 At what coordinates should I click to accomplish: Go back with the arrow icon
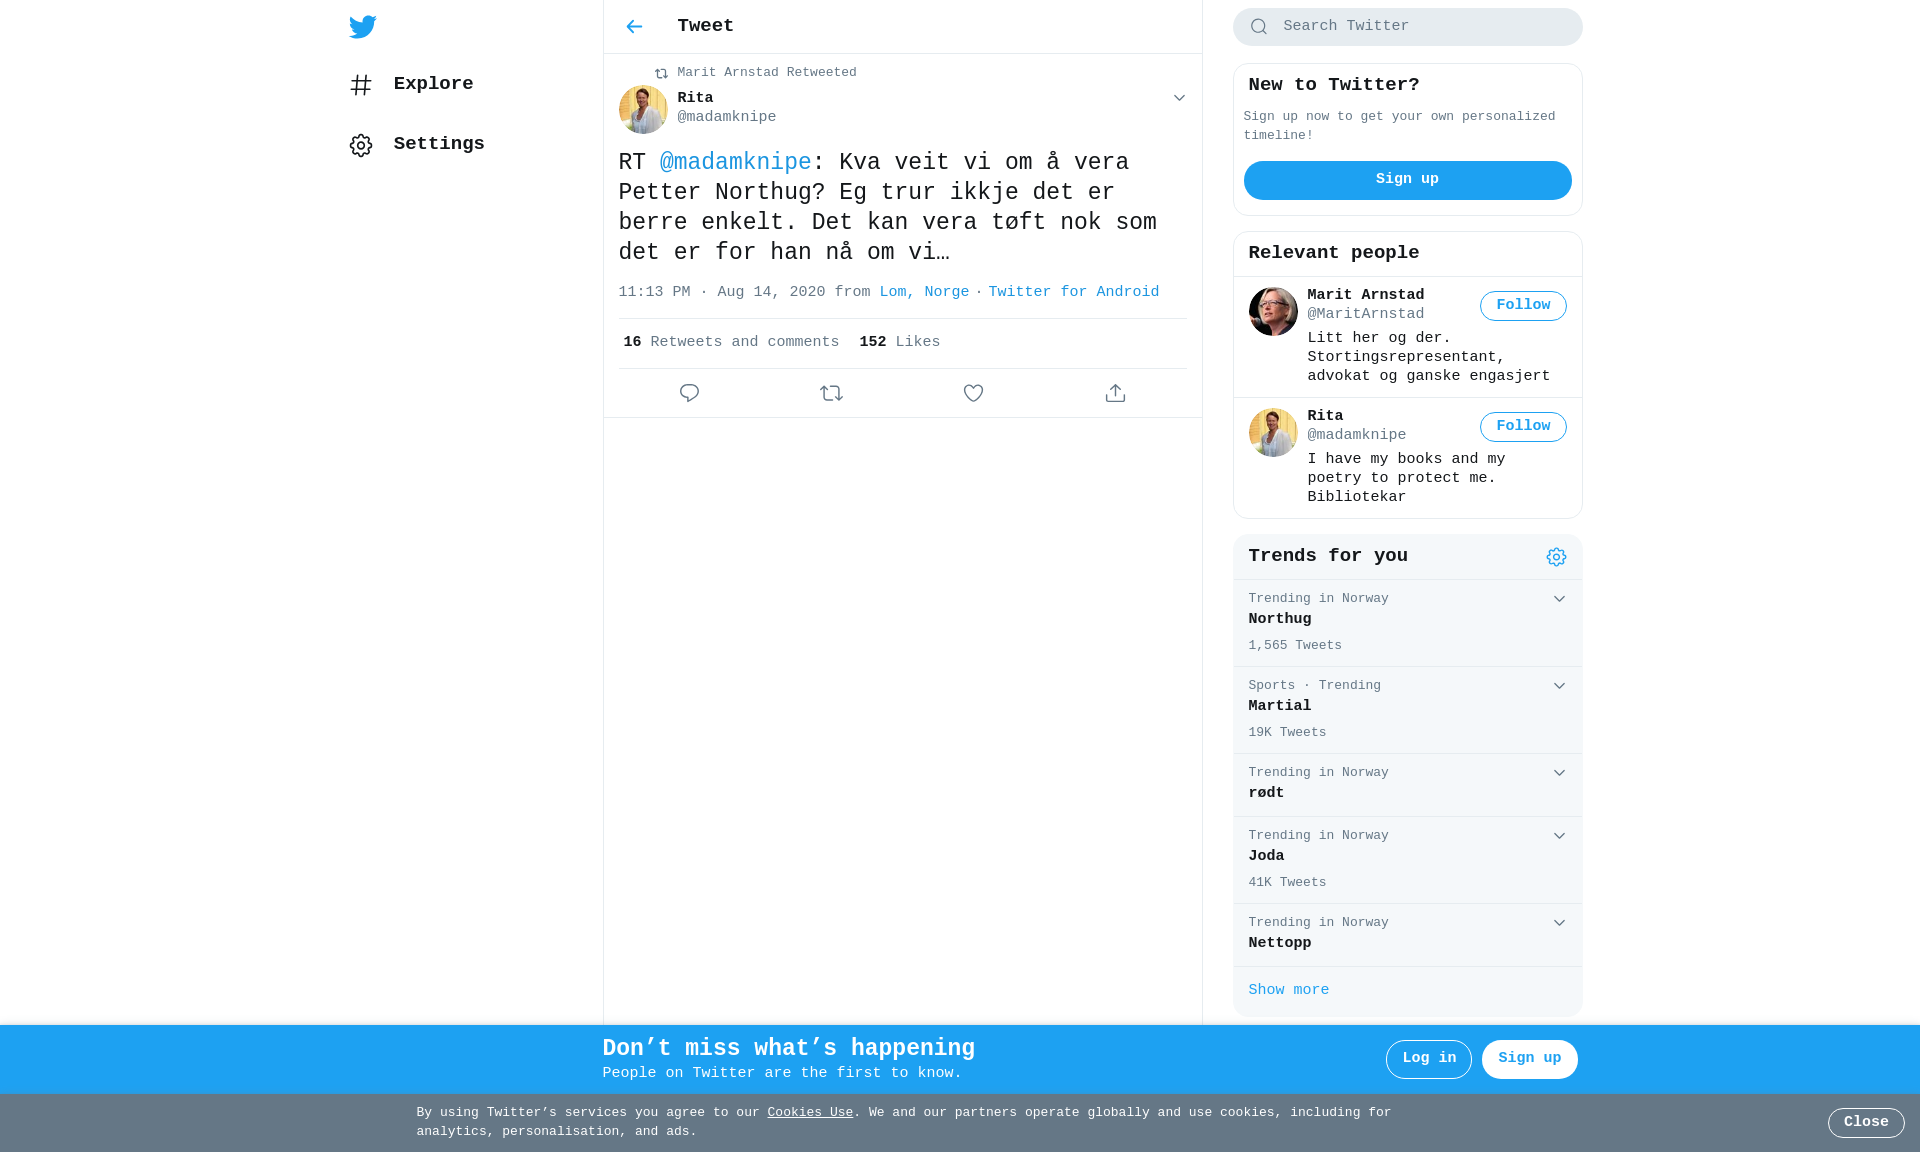coord(634,27)
